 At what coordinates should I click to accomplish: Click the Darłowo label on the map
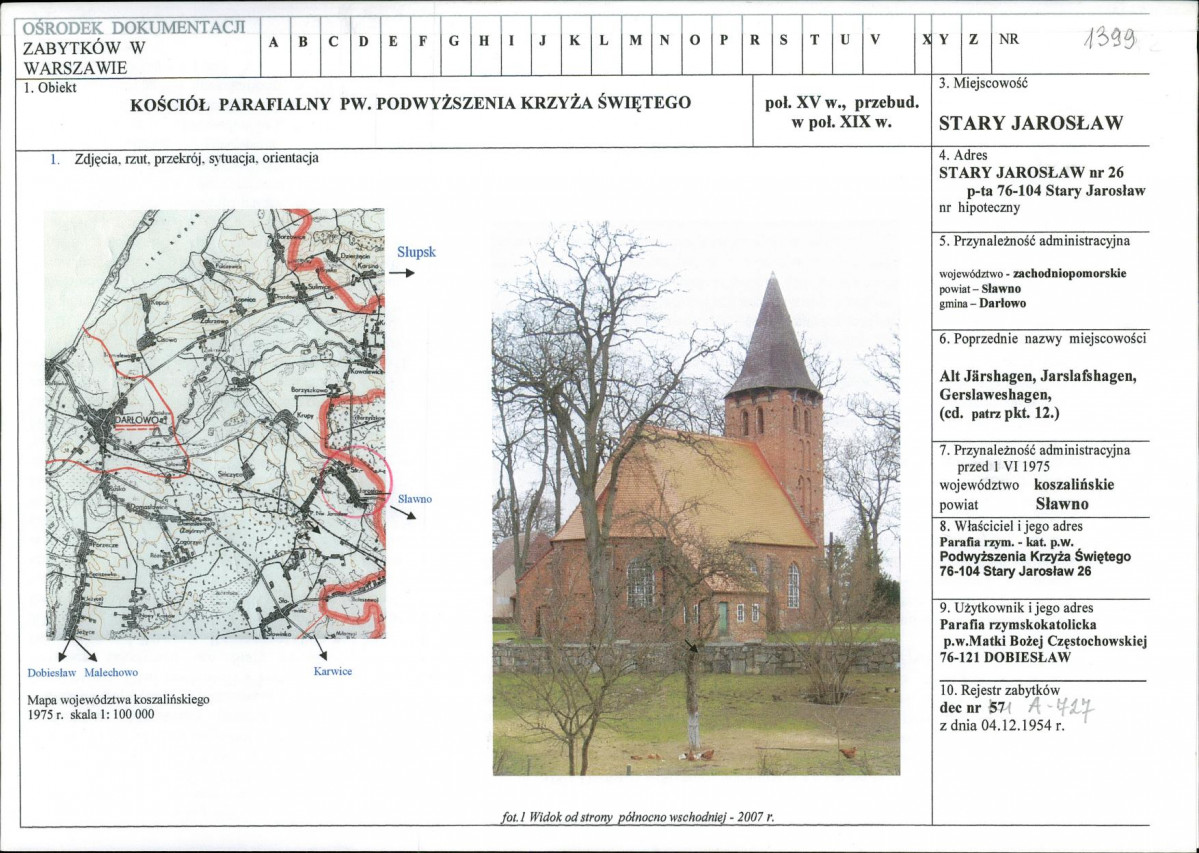138,421
